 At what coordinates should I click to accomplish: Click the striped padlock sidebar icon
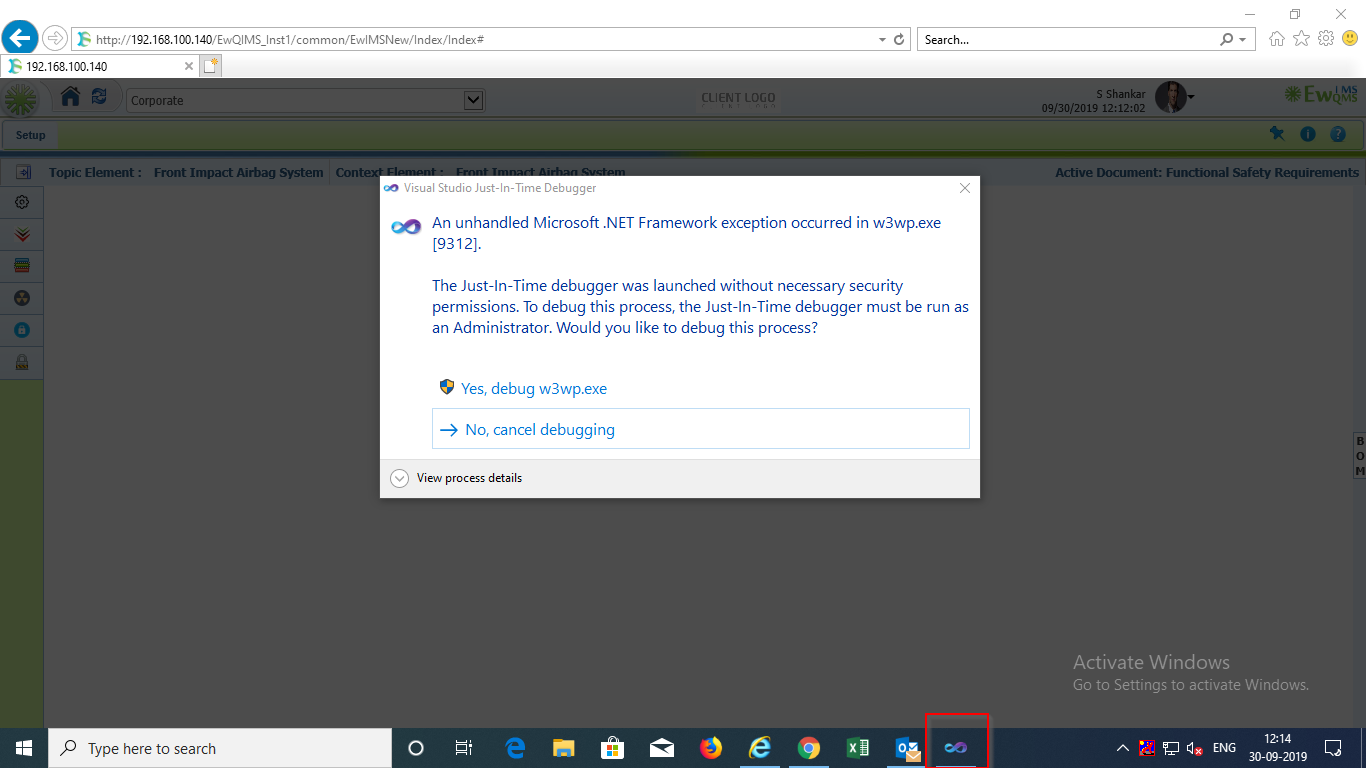click(x=22, y=362)
